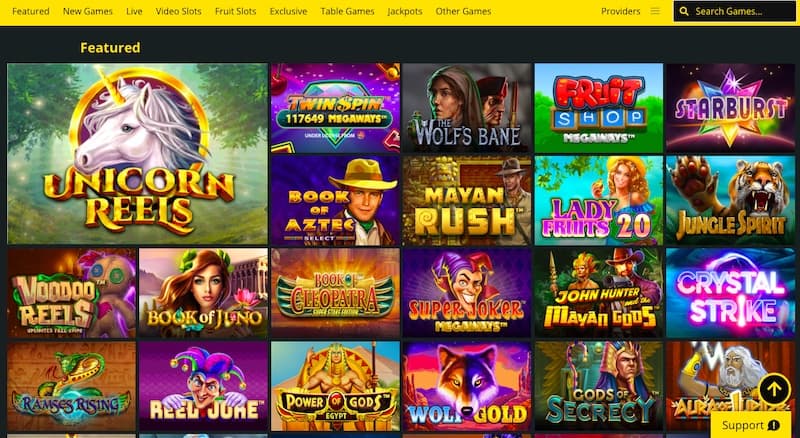Launch the Unicorn Reels game
This screenshot has height=438, width=800.
point(137,154)
